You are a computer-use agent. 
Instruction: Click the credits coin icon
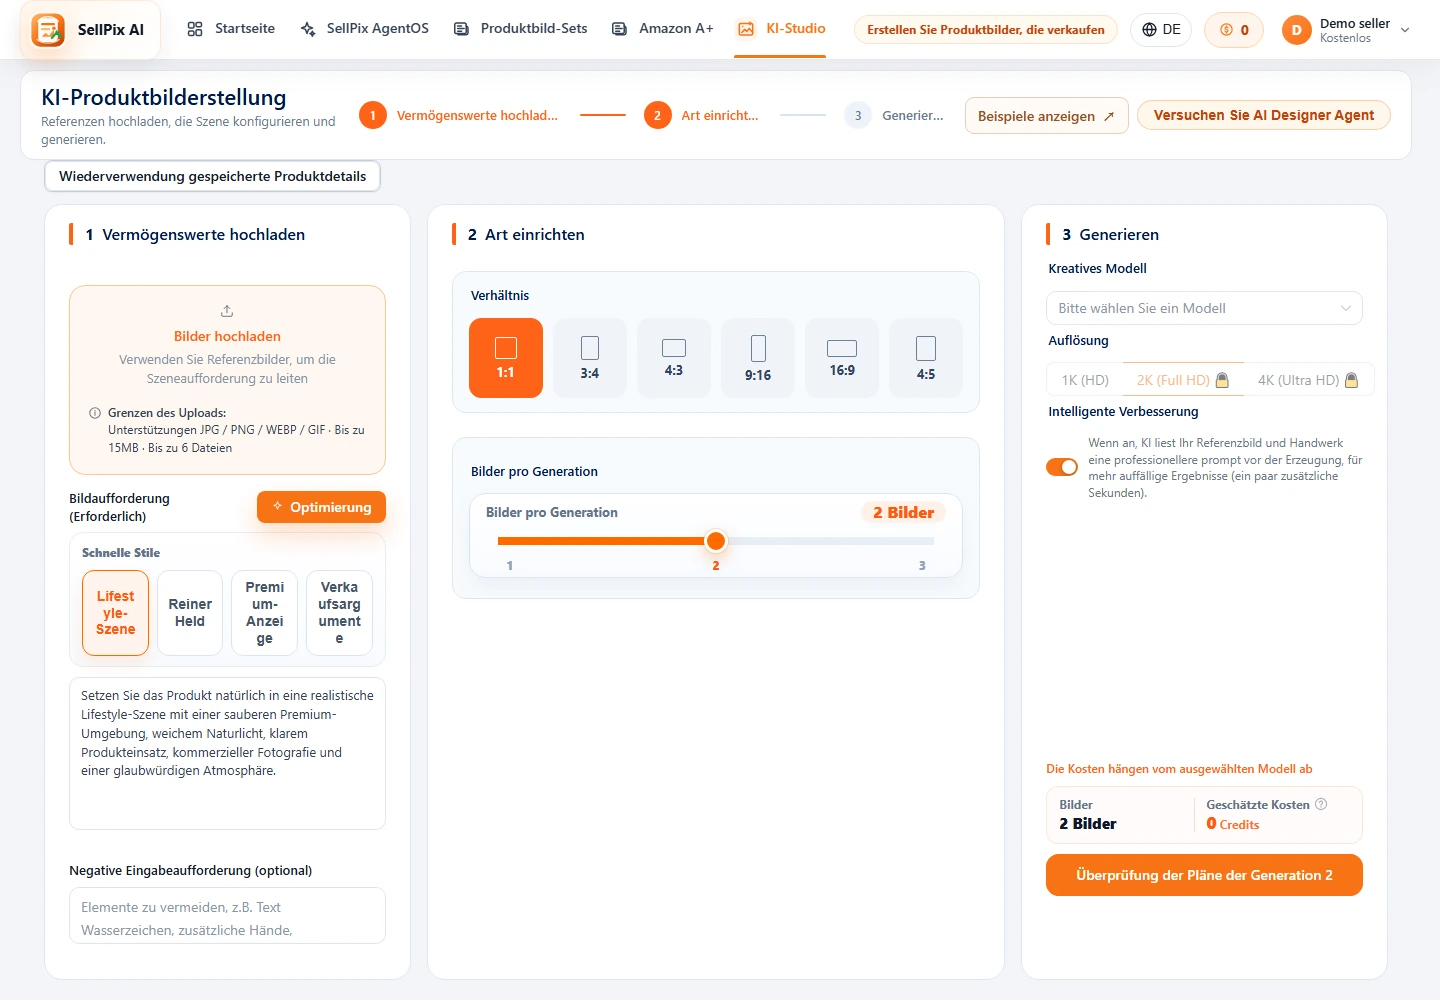click(x=1226, y=30)
